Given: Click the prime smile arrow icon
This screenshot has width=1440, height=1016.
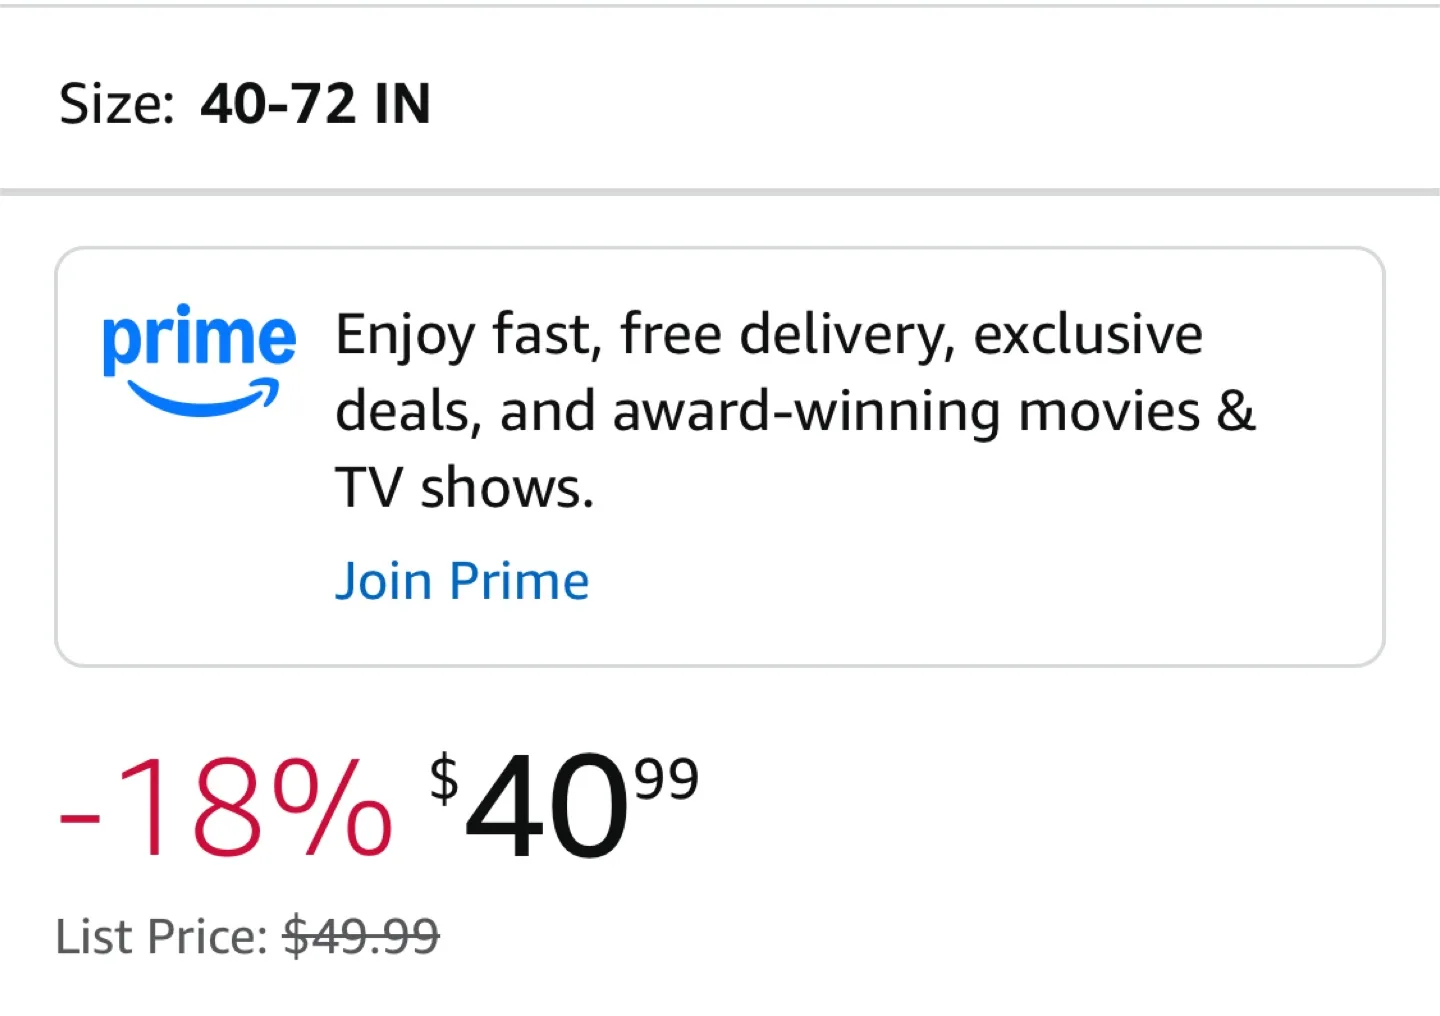Looking at the screenshot, I should click(x=205, y=398).
